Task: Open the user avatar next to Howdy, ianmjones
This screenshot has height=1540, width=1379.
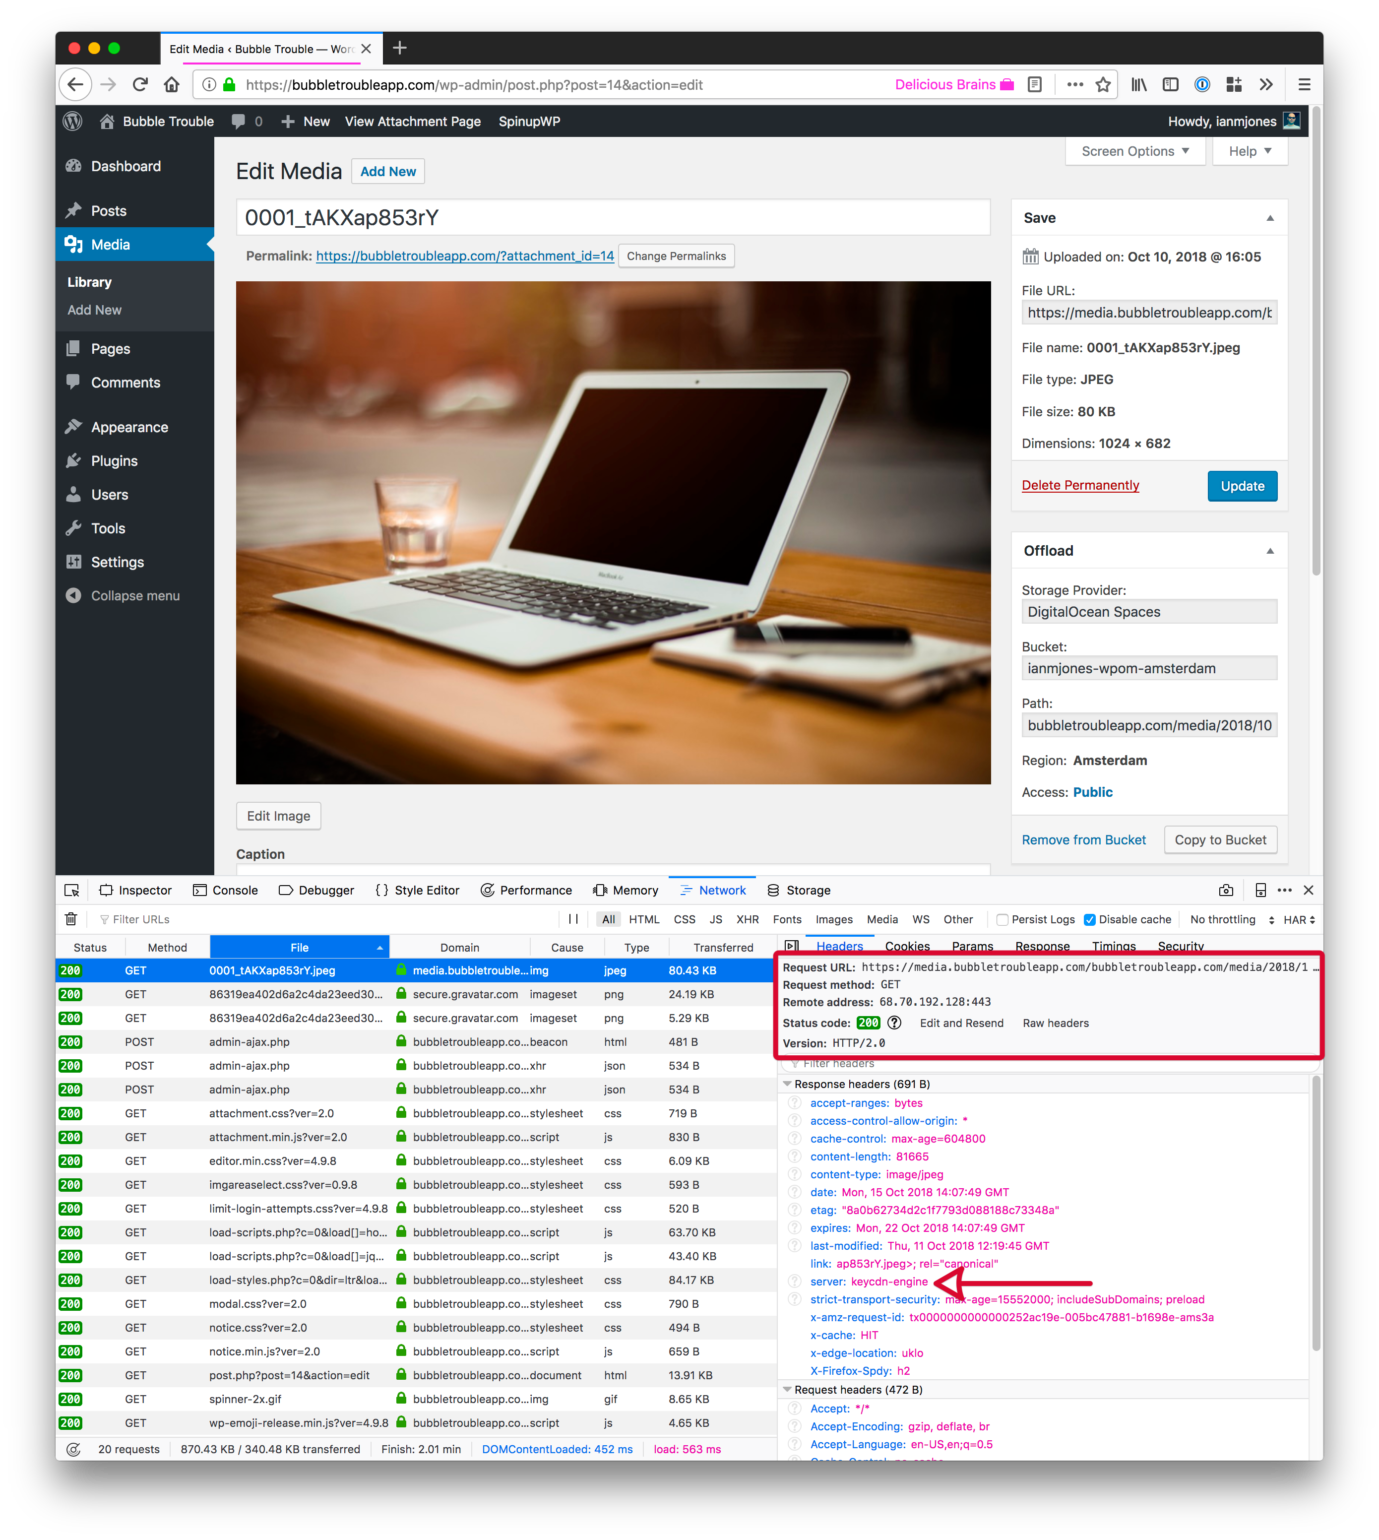Action: (x=1292, y=121)
